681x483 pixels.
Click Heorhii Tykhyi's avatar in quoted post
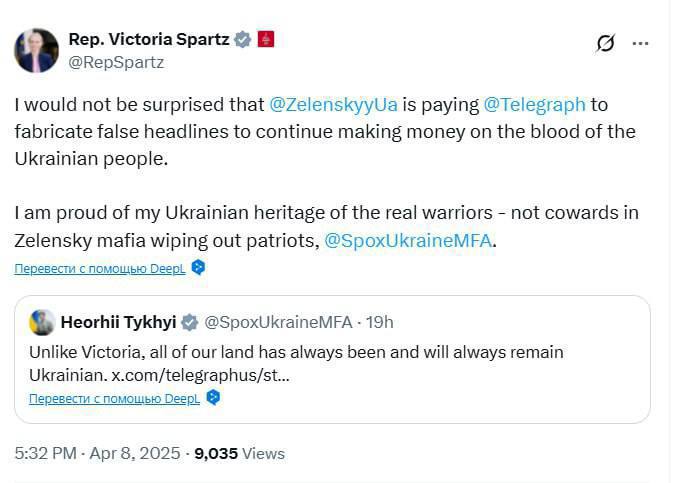42,322
